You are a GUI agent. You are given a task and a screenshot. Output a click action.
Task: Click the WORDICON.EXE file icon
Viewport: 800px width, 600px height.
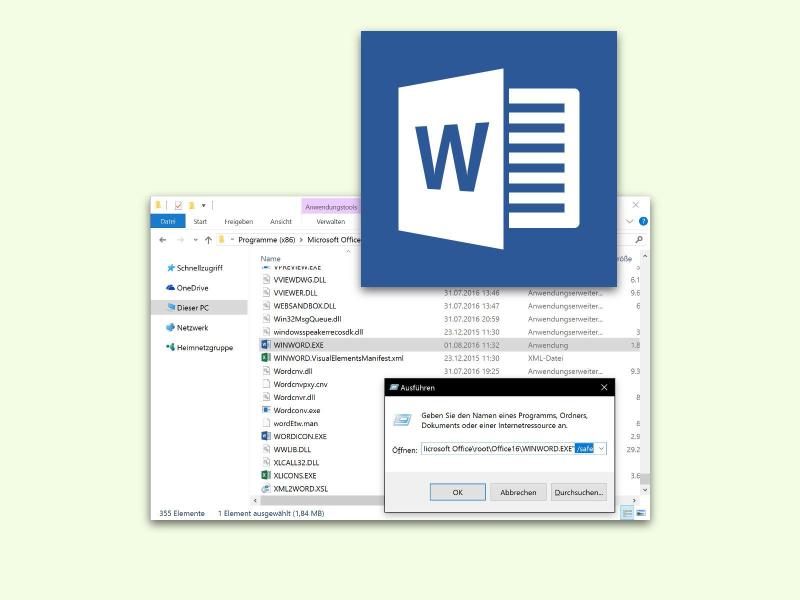click(x=266, y=436)
